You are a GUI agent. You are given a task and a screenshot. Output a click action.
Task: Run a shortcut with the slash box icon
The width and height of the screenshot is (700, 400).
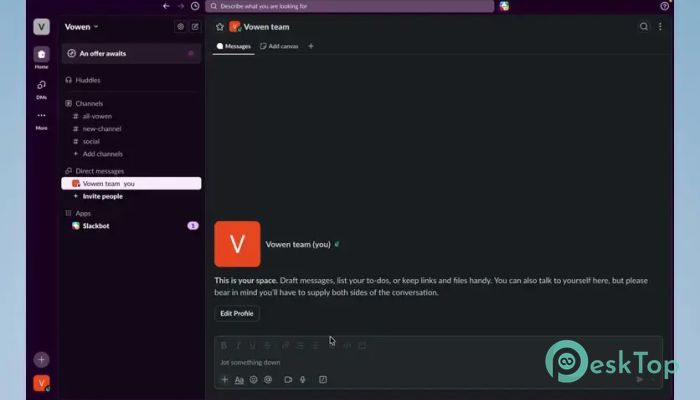tap(323, 379)
